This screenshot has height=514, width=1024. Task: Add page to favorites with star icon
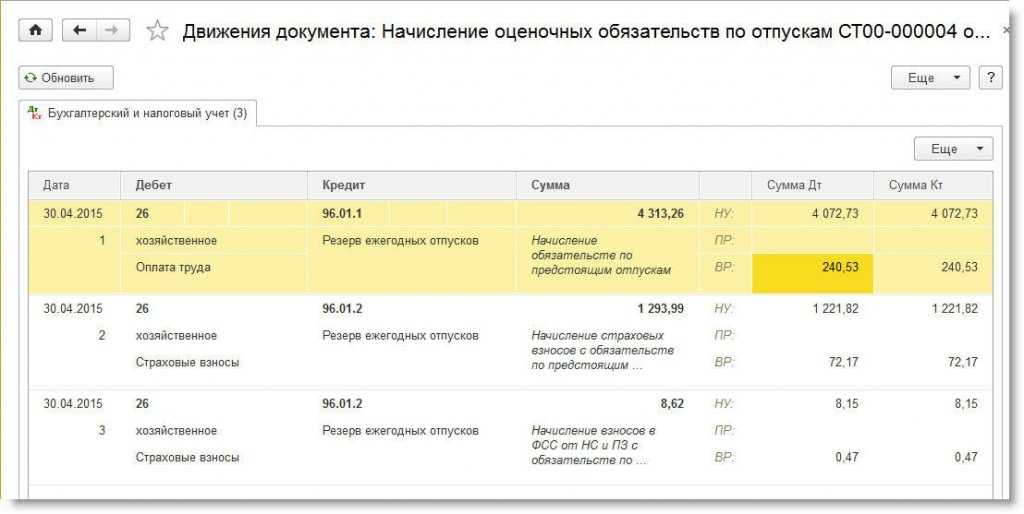click(x=157, y=31)
